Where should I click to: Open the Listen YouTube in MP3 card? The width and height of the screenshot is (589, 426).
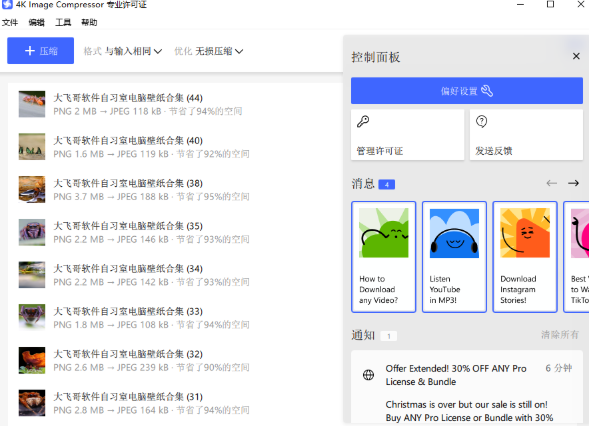click(454, 257)
